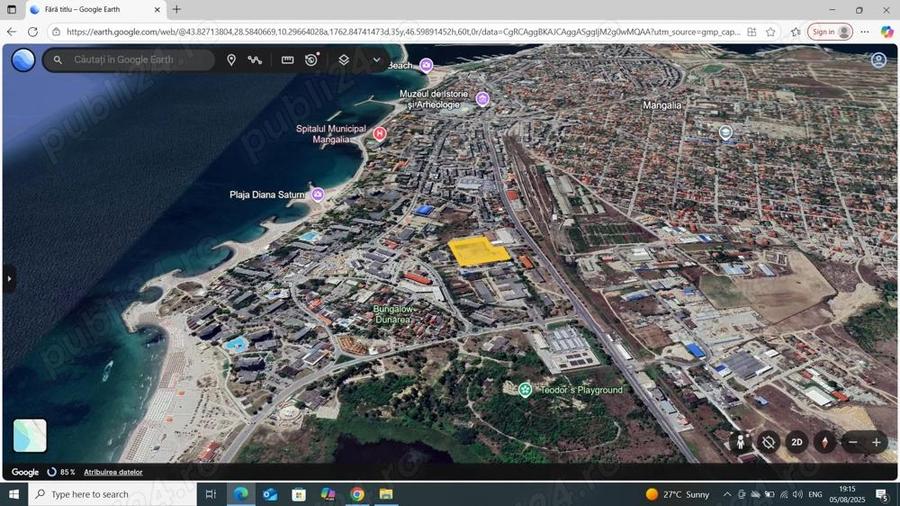Screen dimensions: 900x506
Task: Open the map Layers panel
Action: [x=343, y=60]
